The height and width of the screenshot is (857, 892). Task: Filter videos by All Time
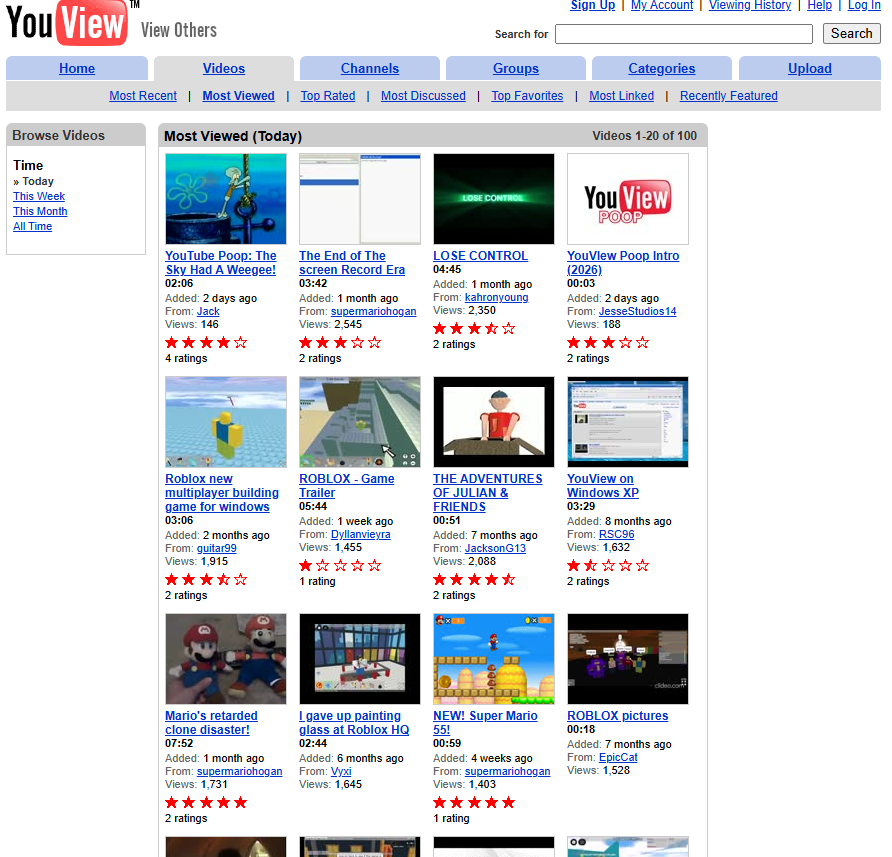(32, 226)
